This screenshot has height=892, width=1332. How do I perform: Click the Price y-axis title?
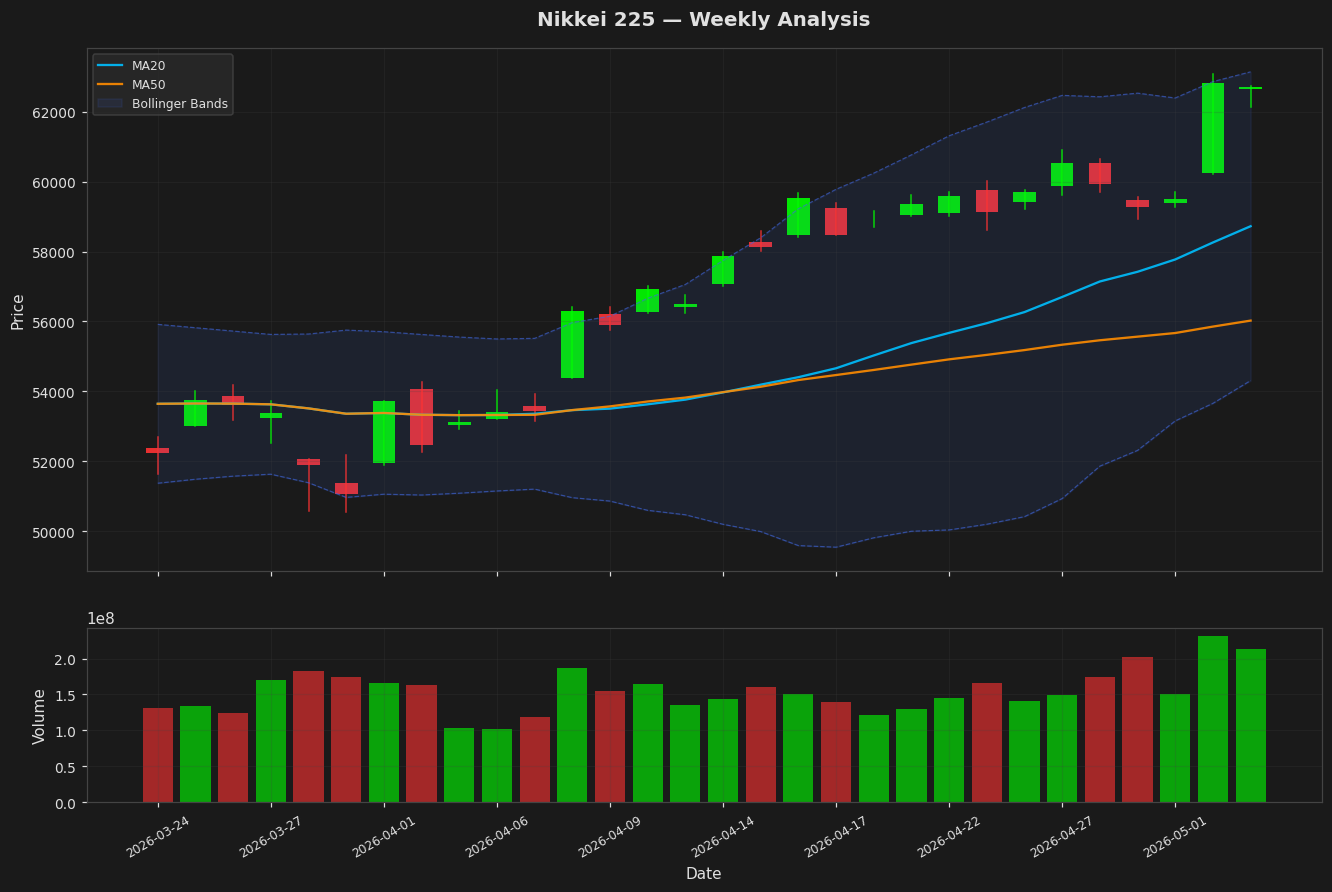coord(18,311)
